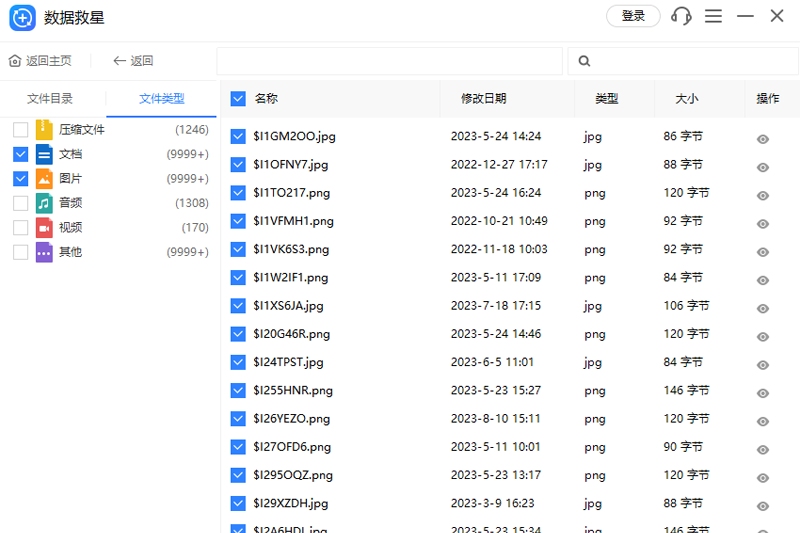Click the 视频 video type icon
800x533 pixels.
(x=44, y=228)
